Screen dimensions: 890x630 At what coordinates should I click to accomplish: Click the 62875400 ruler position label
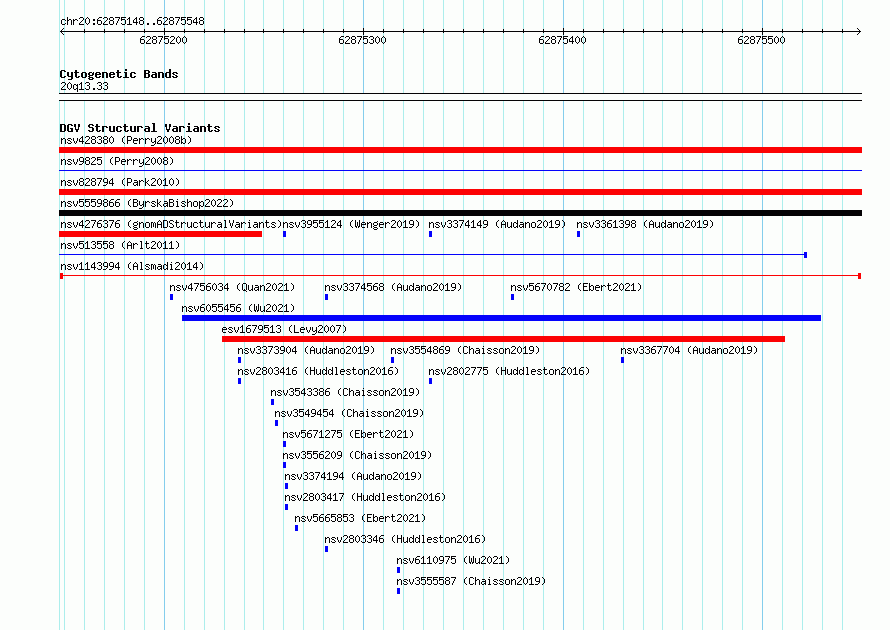click(x=562, y=40)
